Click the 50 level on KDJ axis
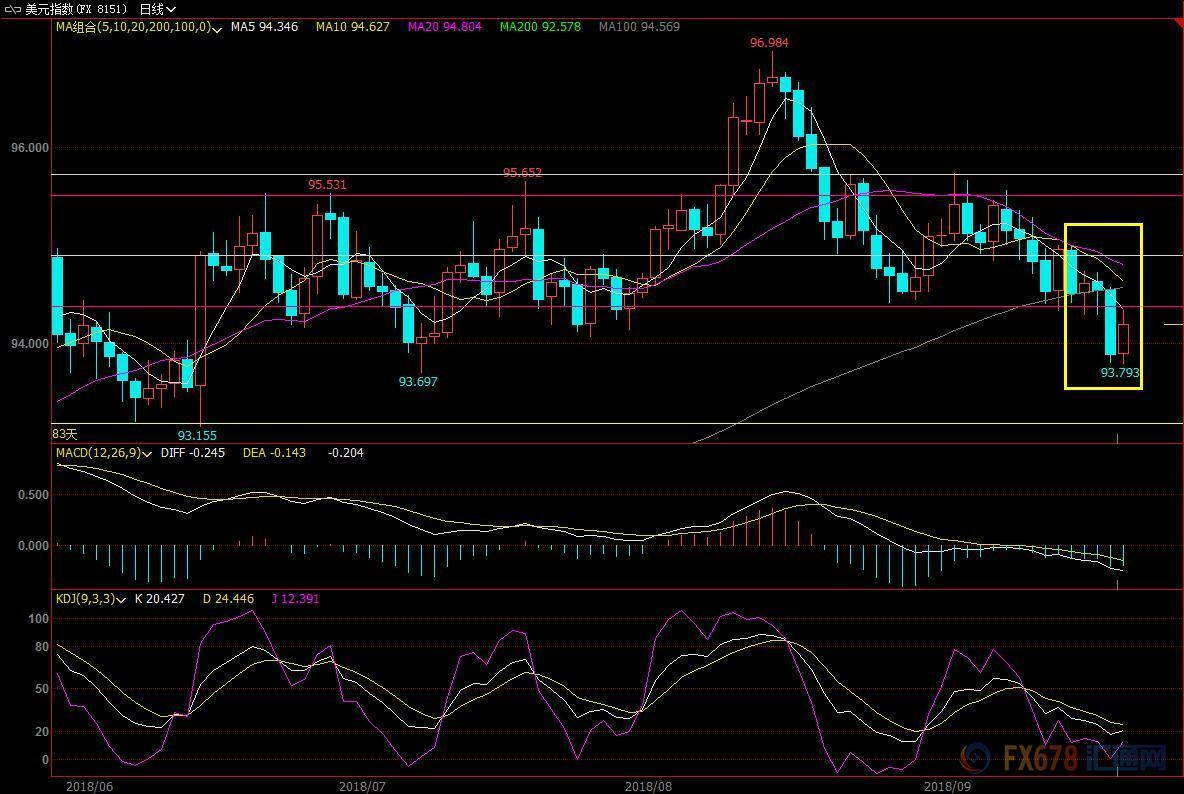1184x794 pixels. pos(42,689)
